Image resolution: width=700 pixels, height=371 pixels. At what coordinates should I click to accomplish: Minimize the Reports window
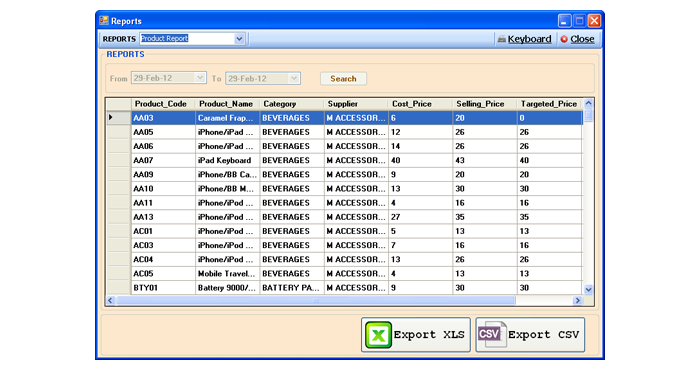pos(564,21)
